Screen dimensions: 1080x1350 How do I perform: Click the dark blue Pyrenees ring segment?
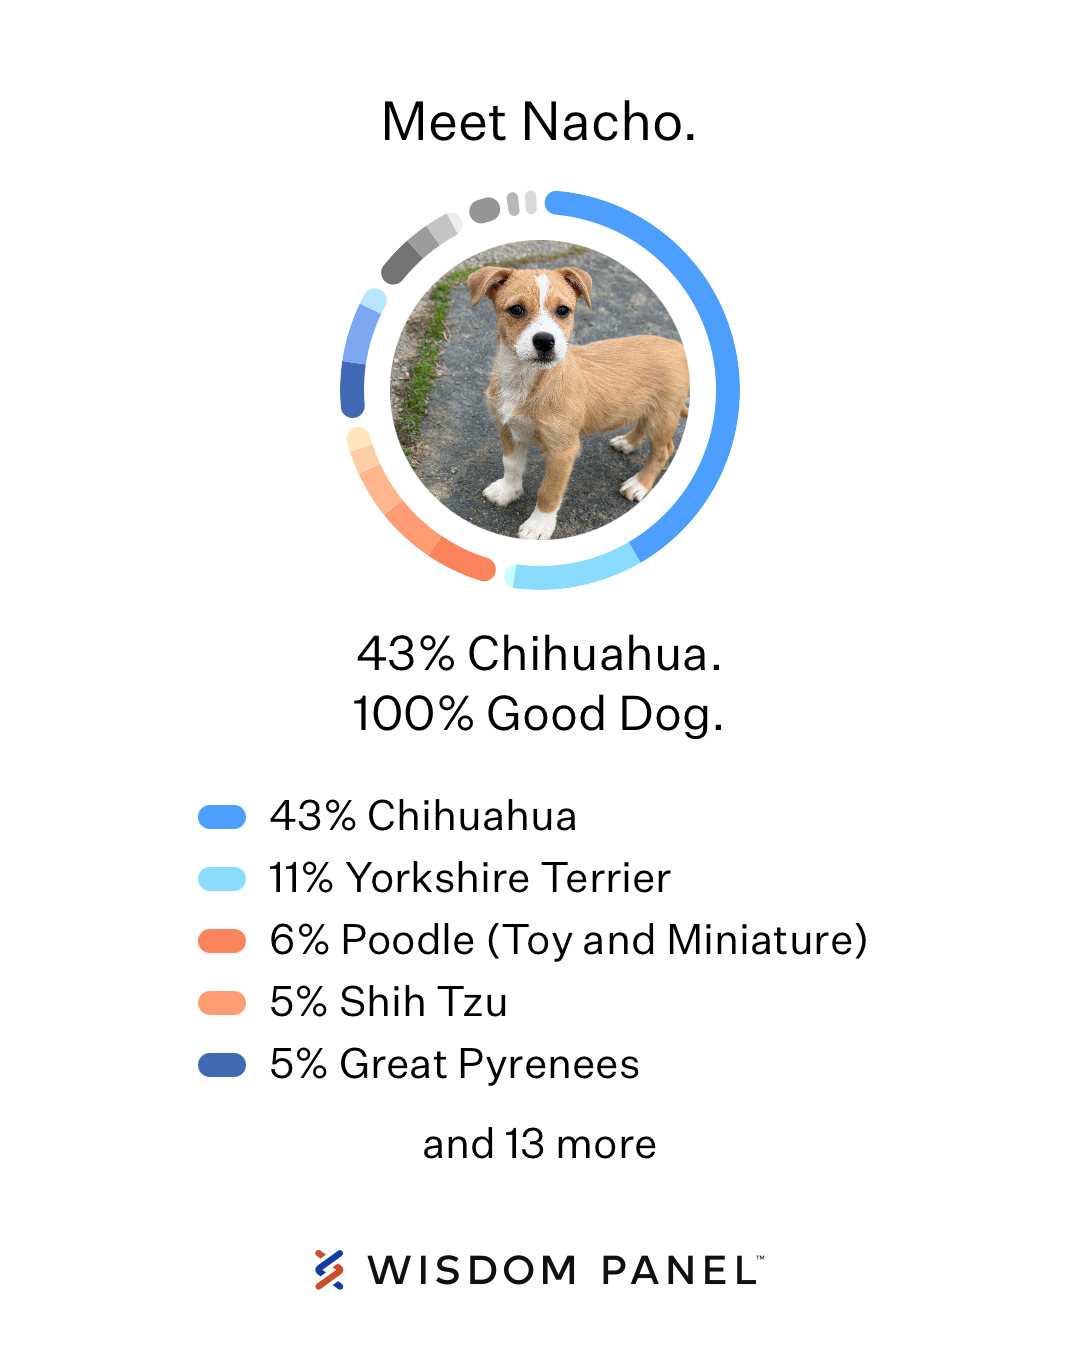click(353, 388)
